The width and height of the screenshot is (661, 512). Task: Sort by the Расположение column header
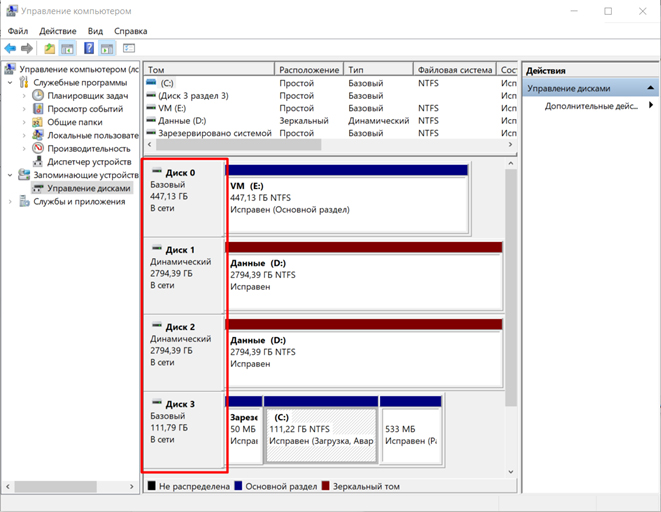tap(309, 70)
